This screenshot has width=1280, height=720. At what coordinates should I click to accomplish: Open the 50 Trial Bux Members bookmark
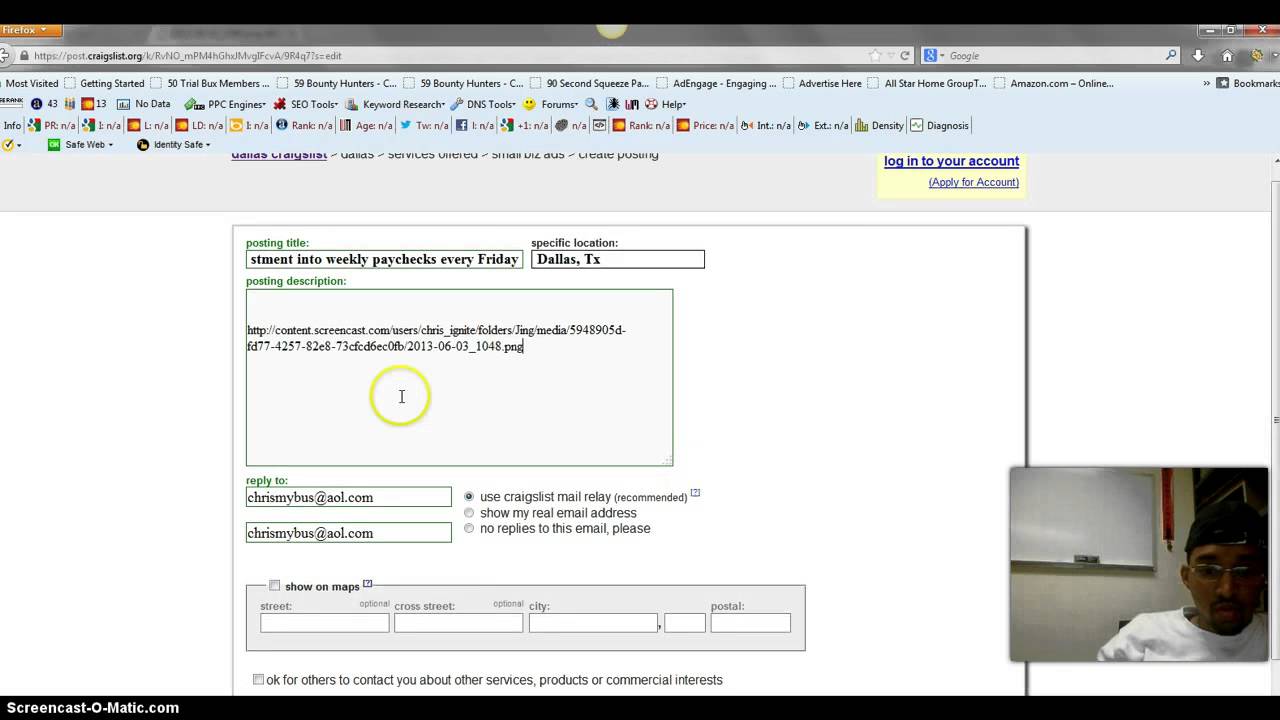tap(210, 83)
